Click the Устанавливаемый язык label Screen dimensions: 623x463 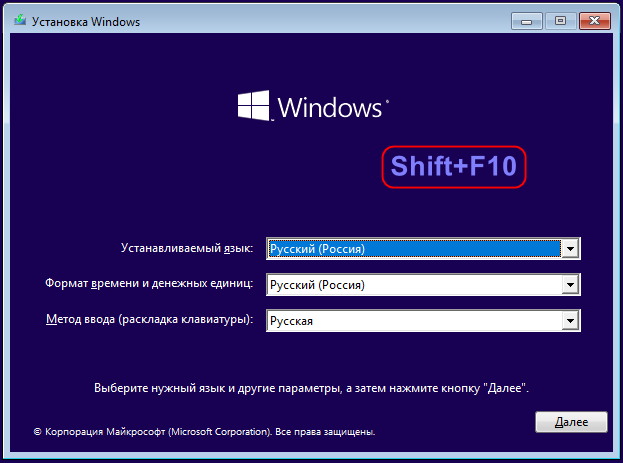(x=187, y=248)
